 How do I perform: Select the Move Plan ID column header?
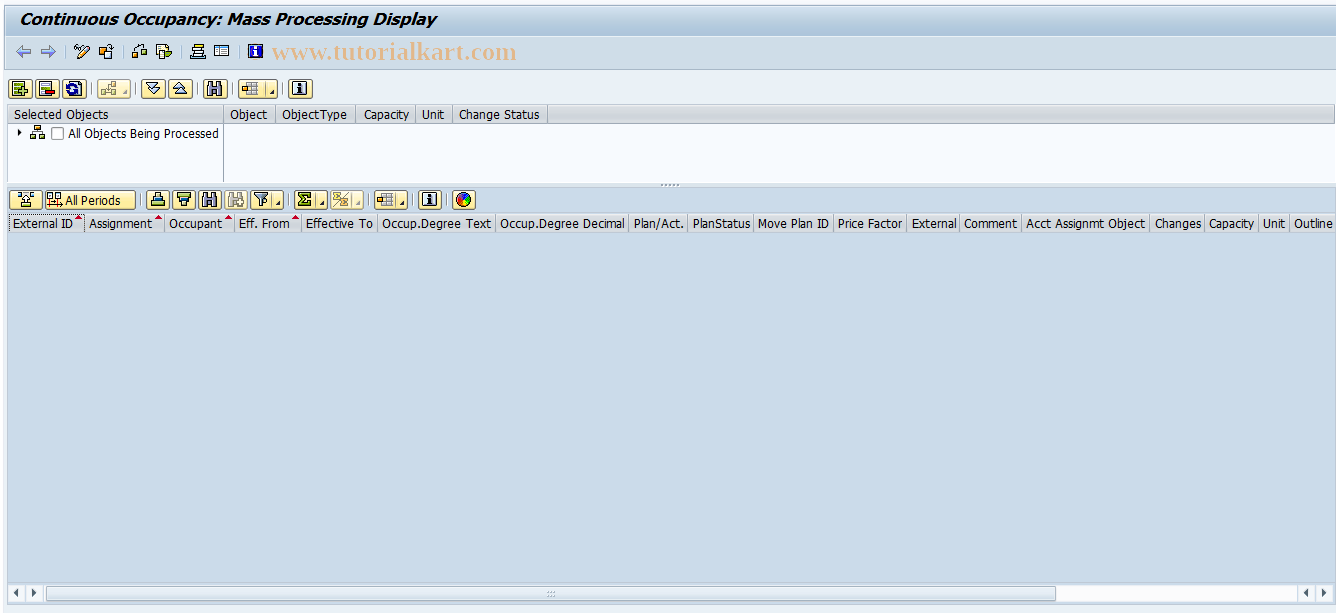coord(793,223)
